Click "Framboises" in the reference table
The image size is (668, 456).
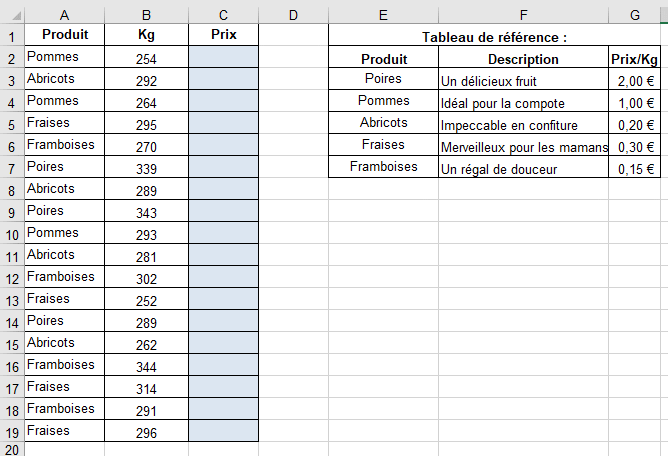coord(383,167)
